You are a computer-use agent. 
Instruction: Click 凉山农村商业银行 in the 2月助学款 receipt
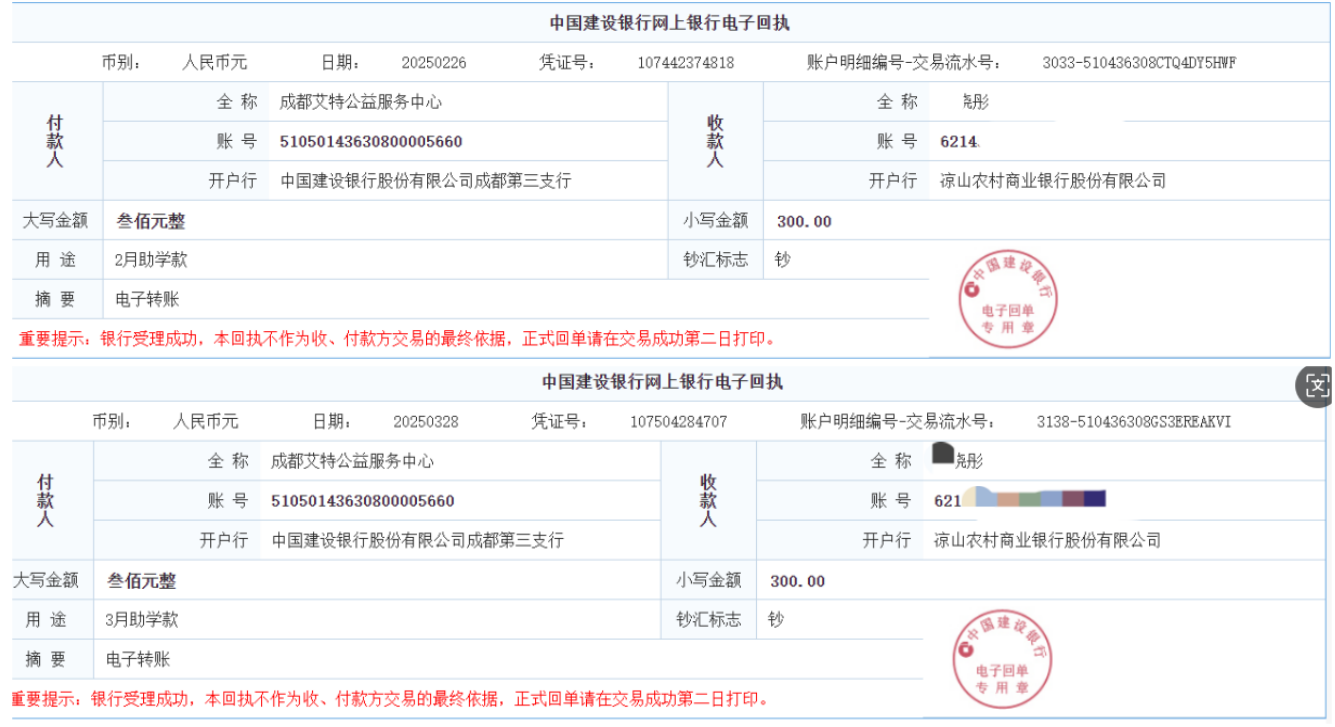click(x=1053, y=181)
